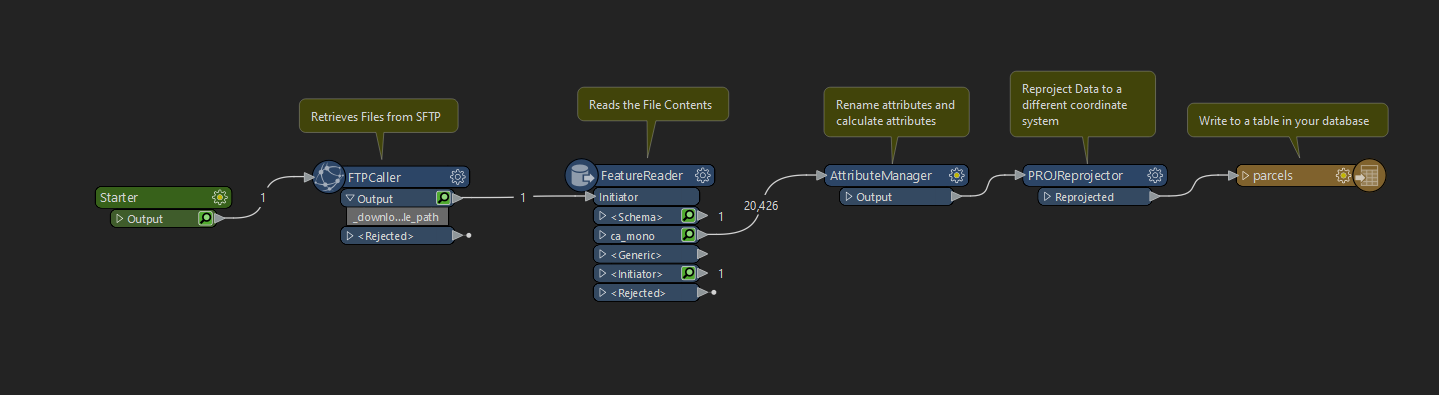Inspect the Starter Output cache magnifier
The height and width of the screenshot is (395, 1439).
pyautogui.click(x=205, y=218)
